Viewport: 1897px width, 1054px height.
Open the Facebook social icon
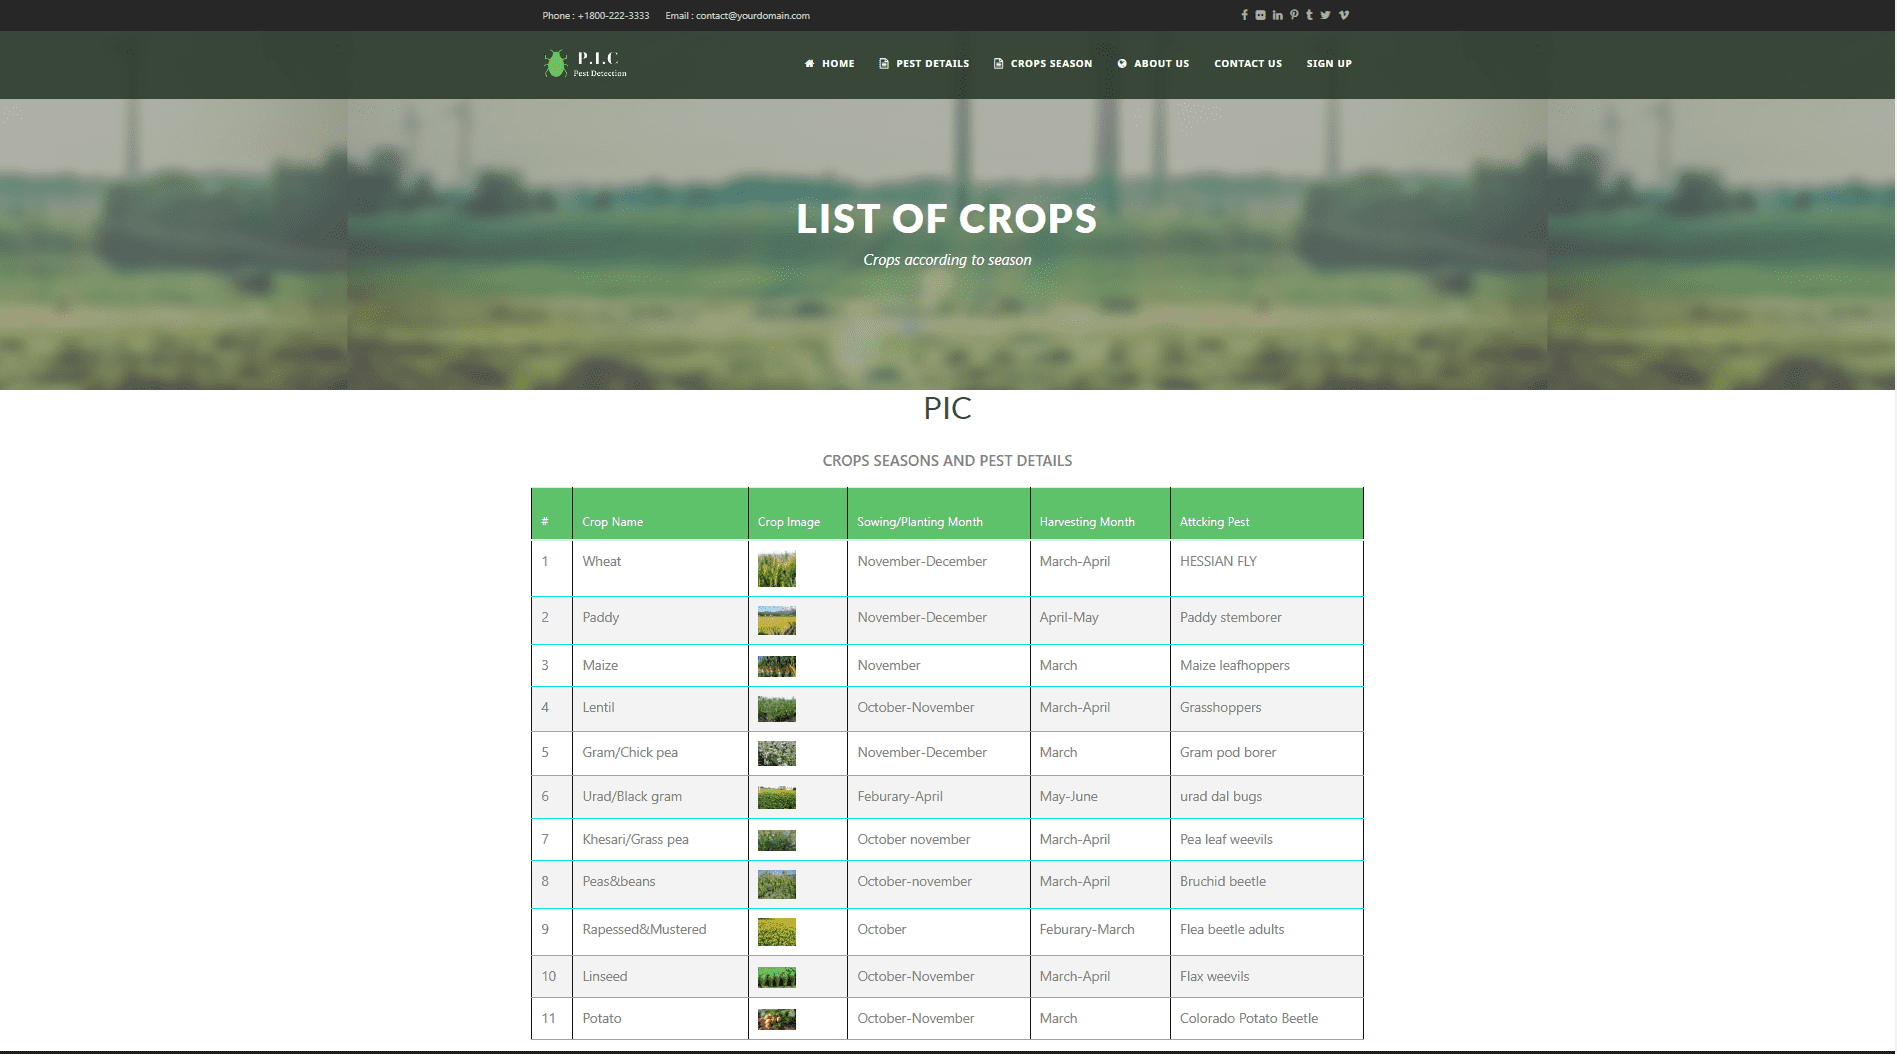[1244, 15]
